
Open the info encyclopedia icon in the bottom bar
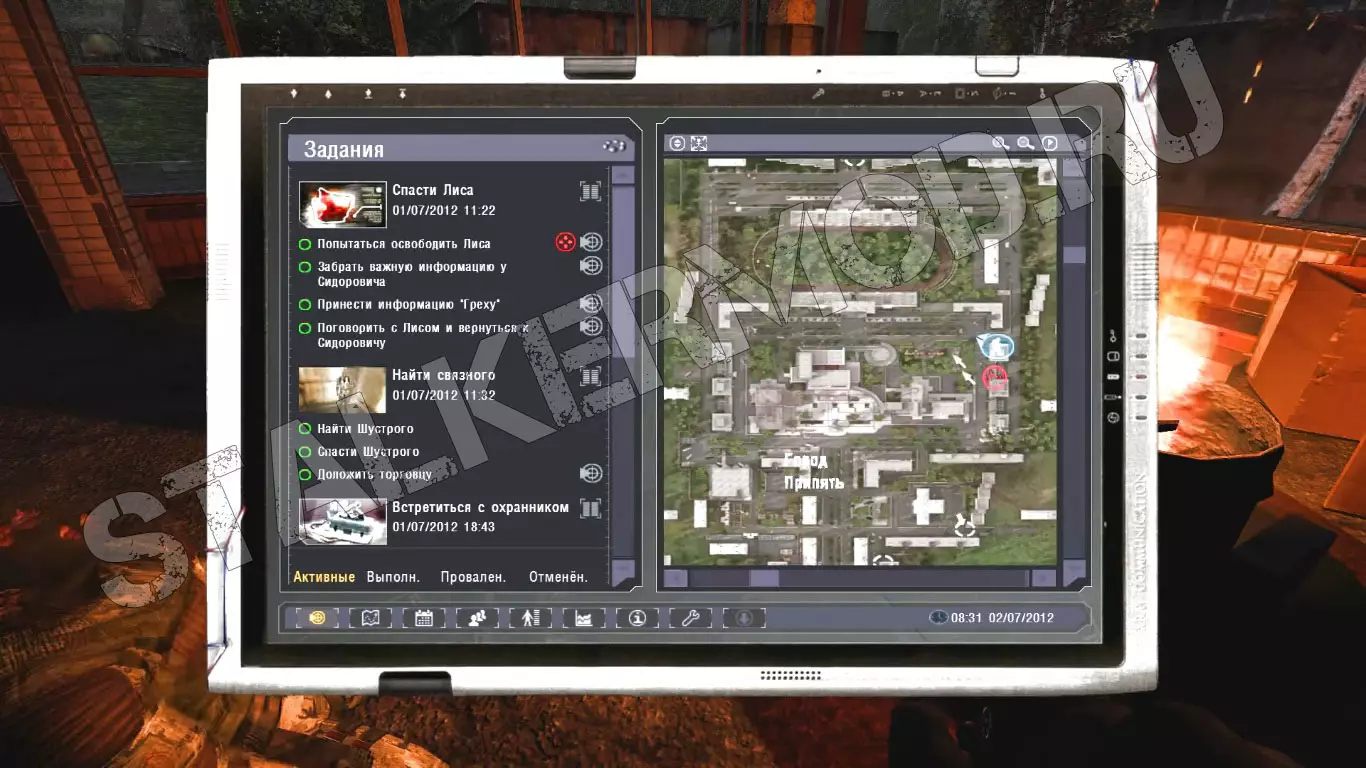(637, 618)
